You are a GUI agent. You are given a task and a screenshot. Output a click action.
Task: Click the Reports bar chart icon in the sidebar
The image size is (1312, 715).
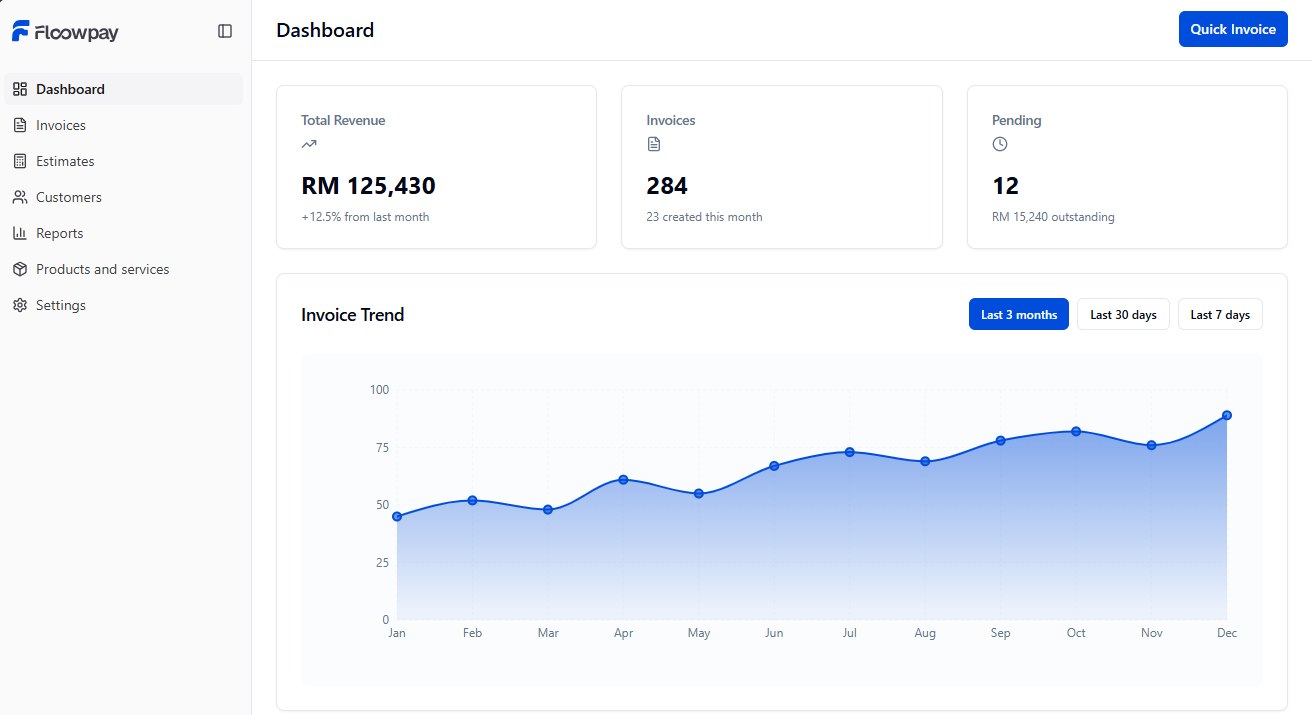click(20, 233)
